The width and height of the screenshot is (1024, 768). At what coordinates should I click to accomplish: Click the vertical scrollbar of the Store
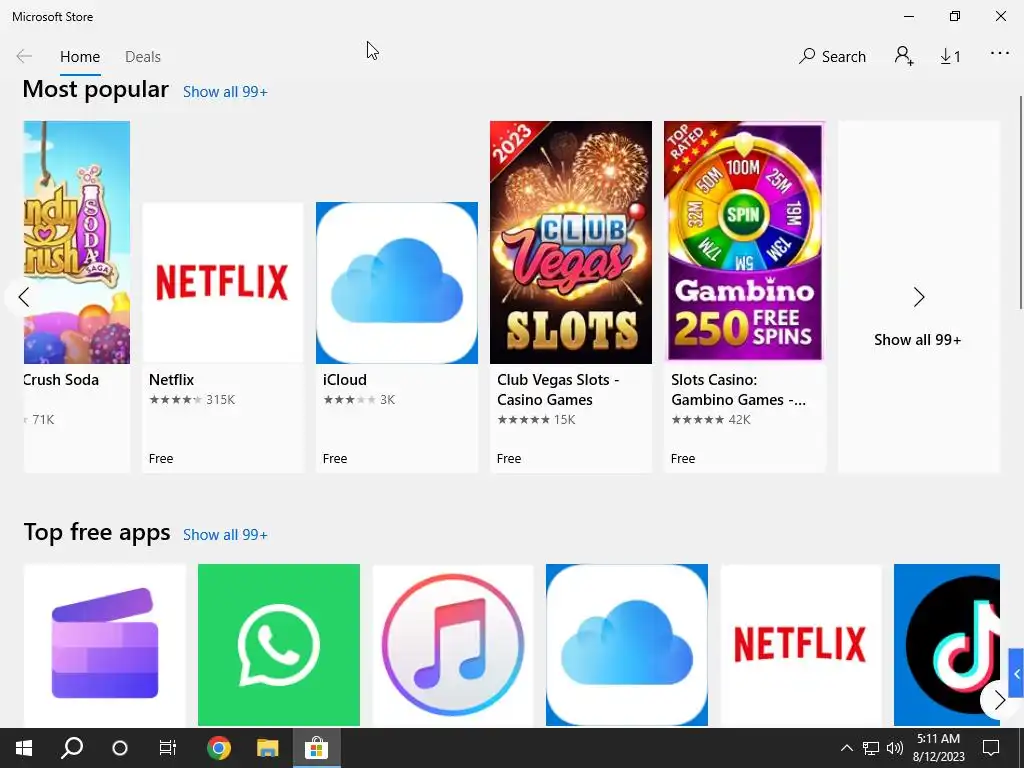[1020, 202]
